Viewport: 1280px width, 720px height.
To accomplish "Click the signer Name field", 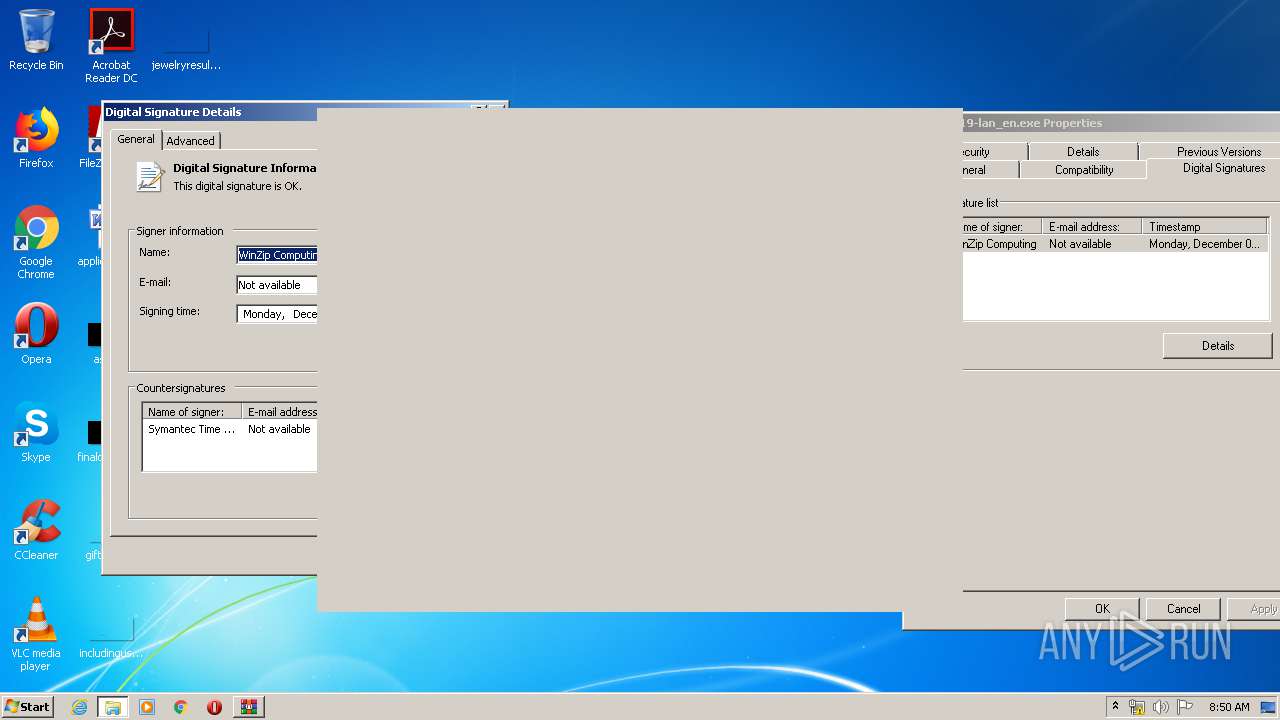I will tap(277, 255).
